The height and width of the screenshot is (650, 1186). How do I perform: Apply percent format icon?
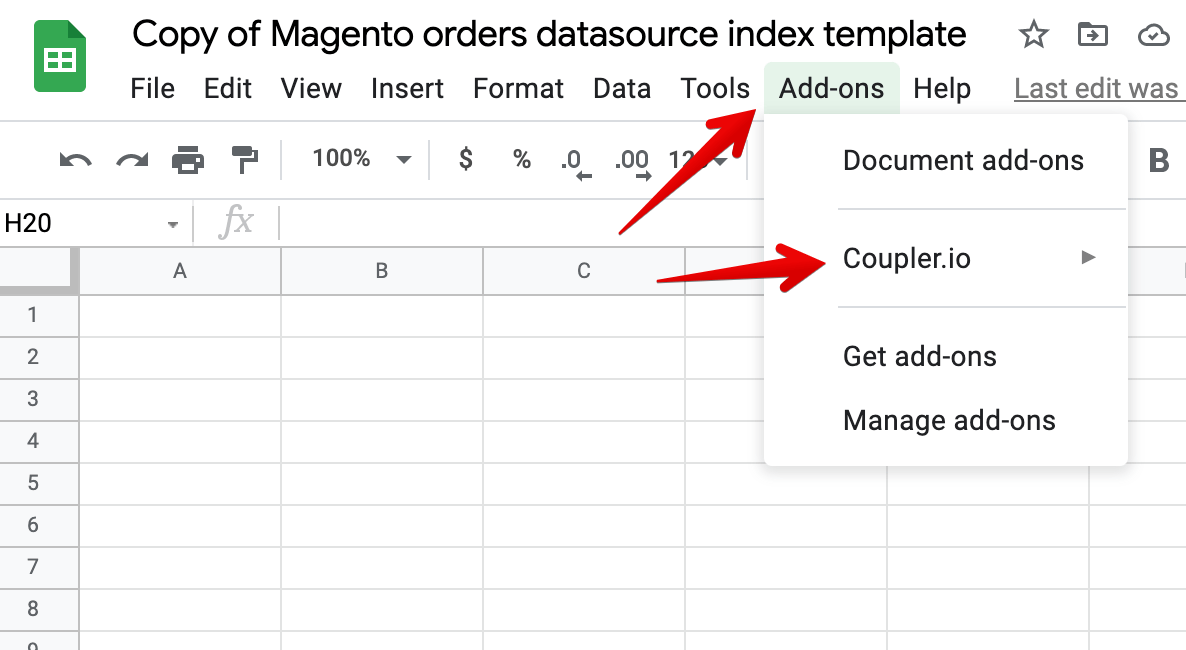pos(521,159)
